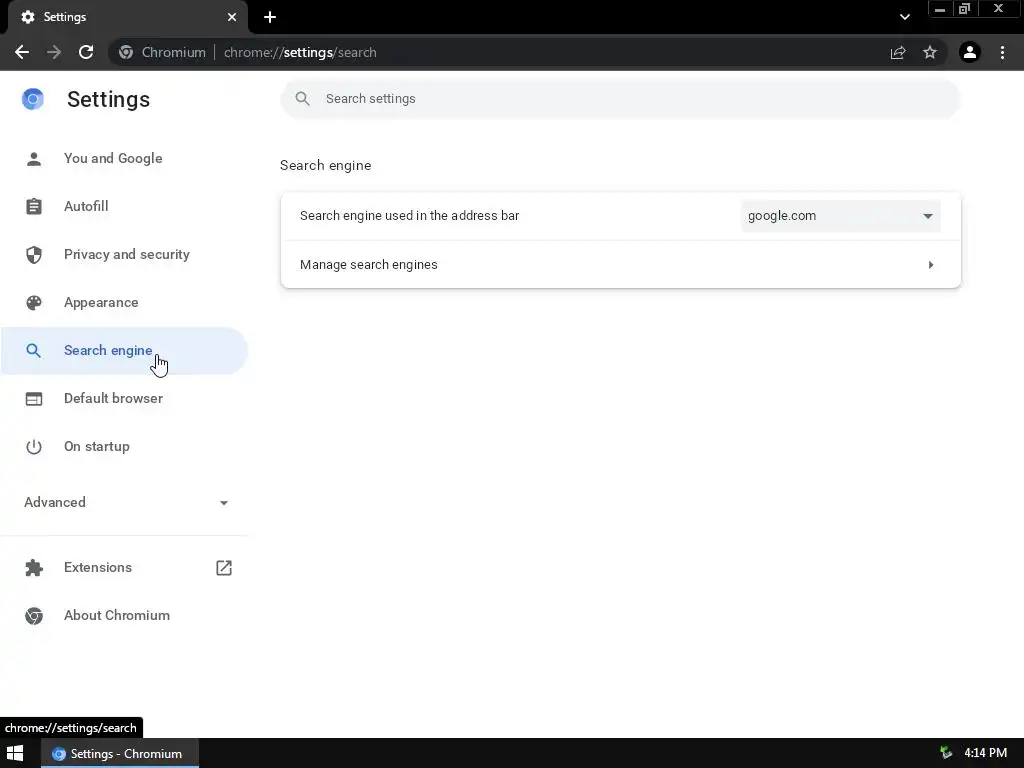This screenshot has height=768, width=1024.
Task: Click the share page icon in address bar
Action: [x=898, y=52]
